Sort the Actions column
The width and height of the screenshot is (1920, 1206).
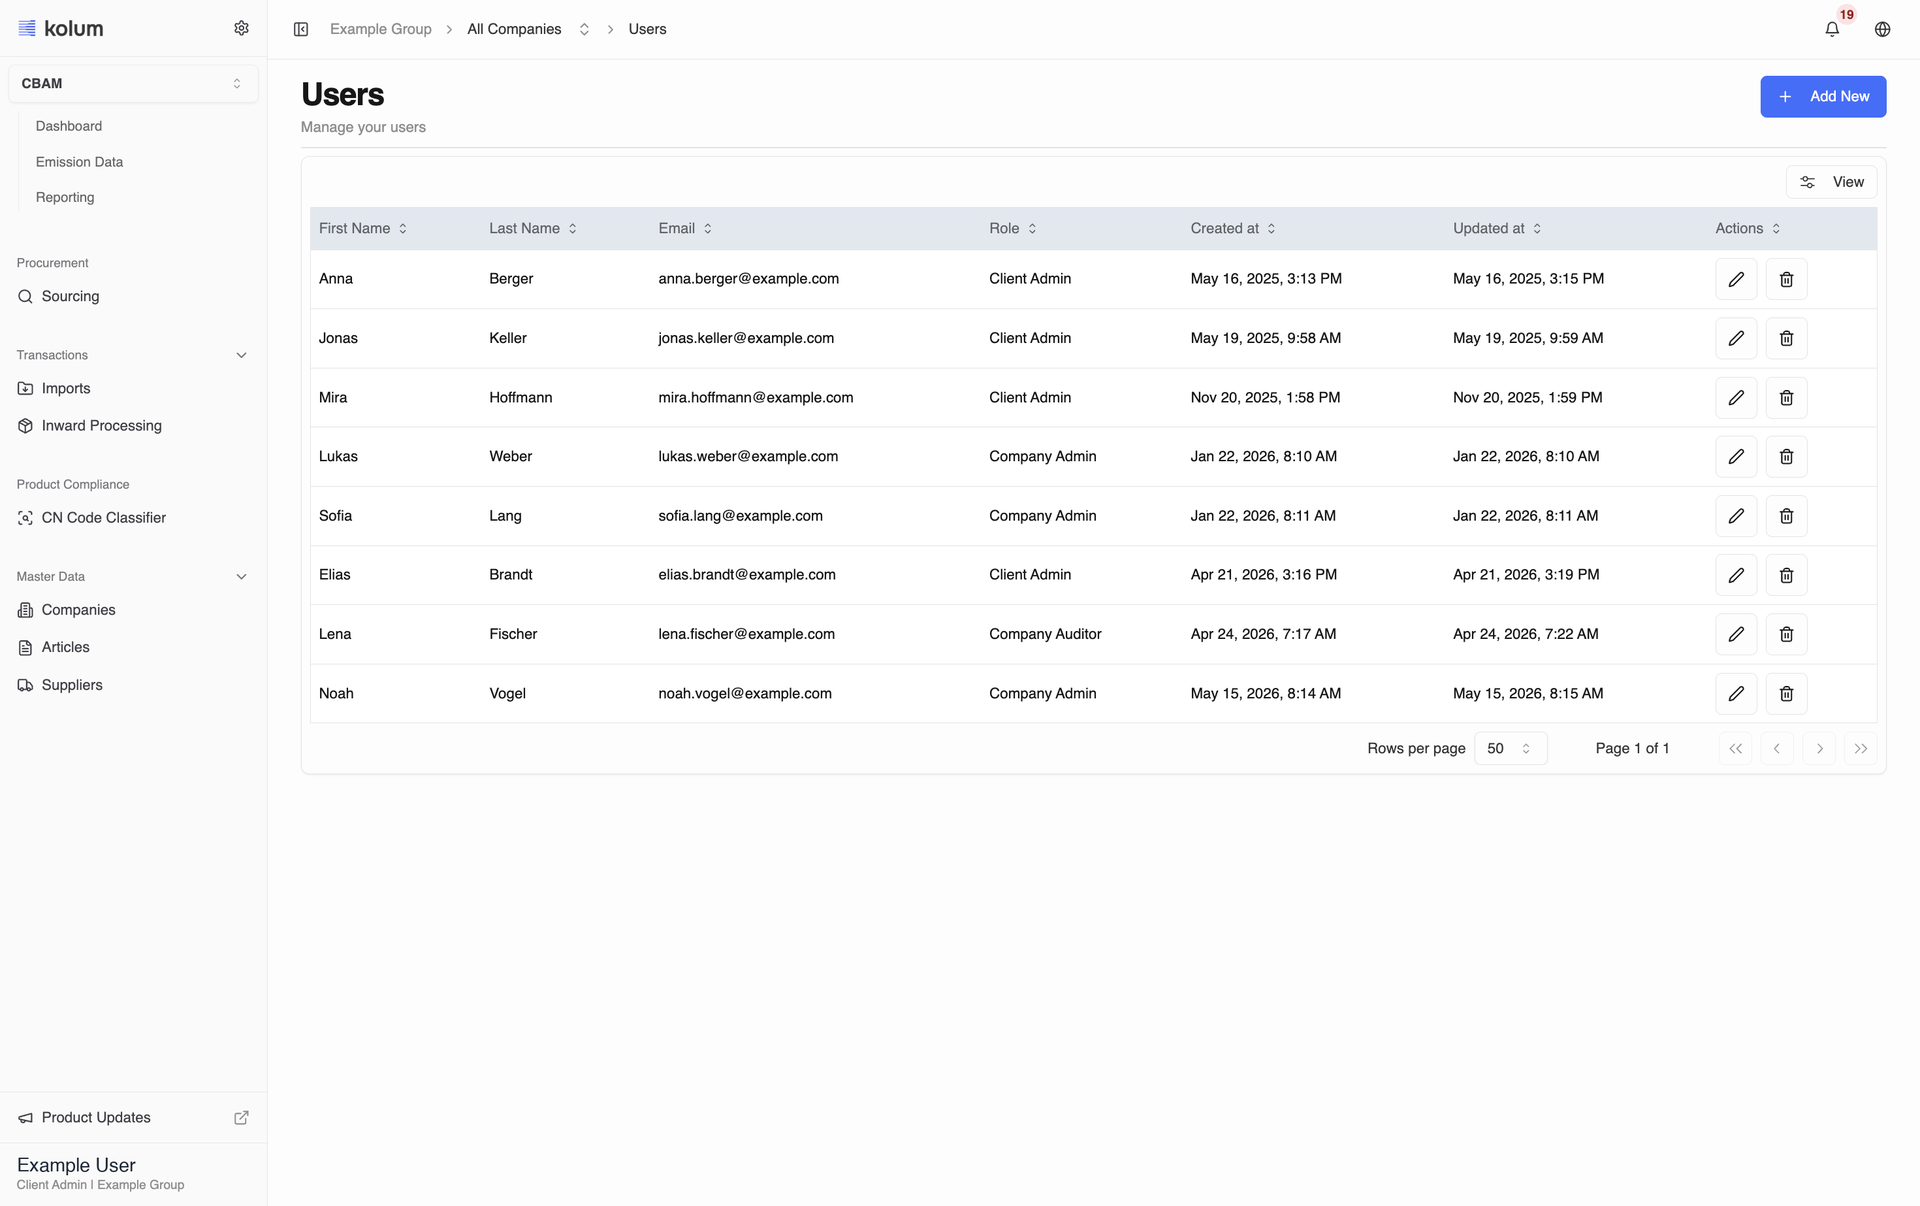[1748, 228]
